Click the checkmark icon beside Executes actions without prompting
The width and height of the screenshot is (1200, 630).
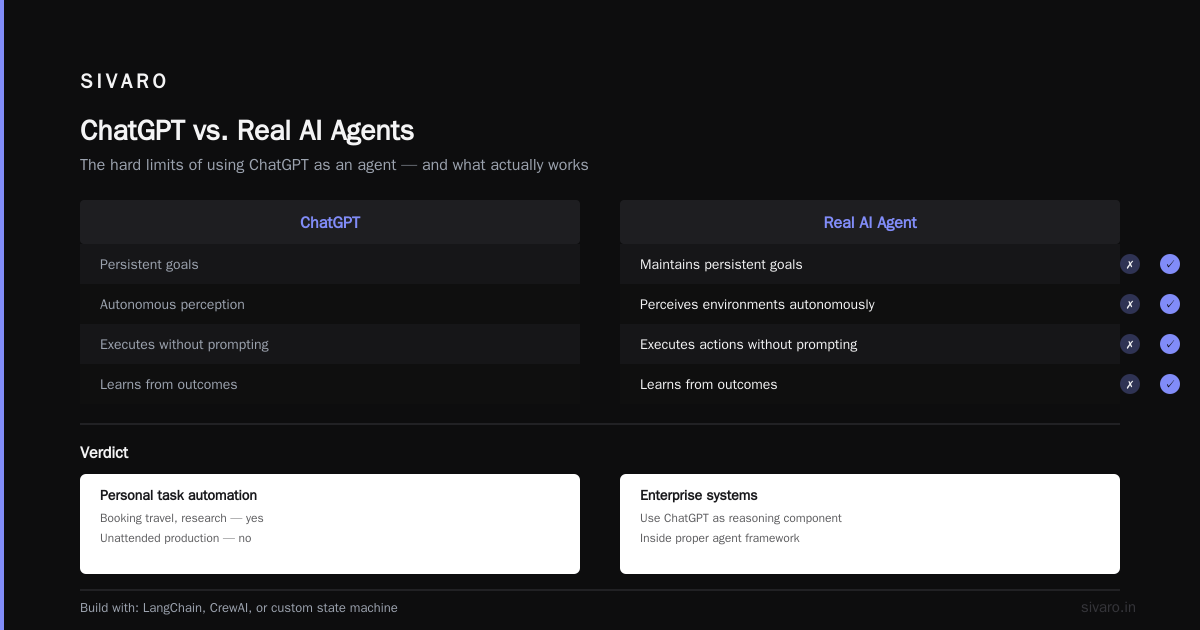coord(1170,344)
